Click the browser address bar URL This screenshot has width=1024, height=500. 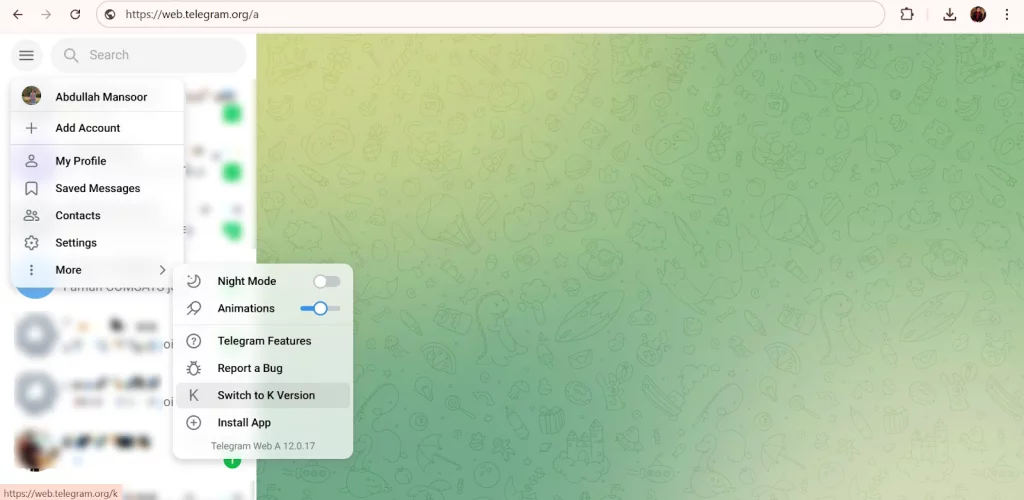192,14
